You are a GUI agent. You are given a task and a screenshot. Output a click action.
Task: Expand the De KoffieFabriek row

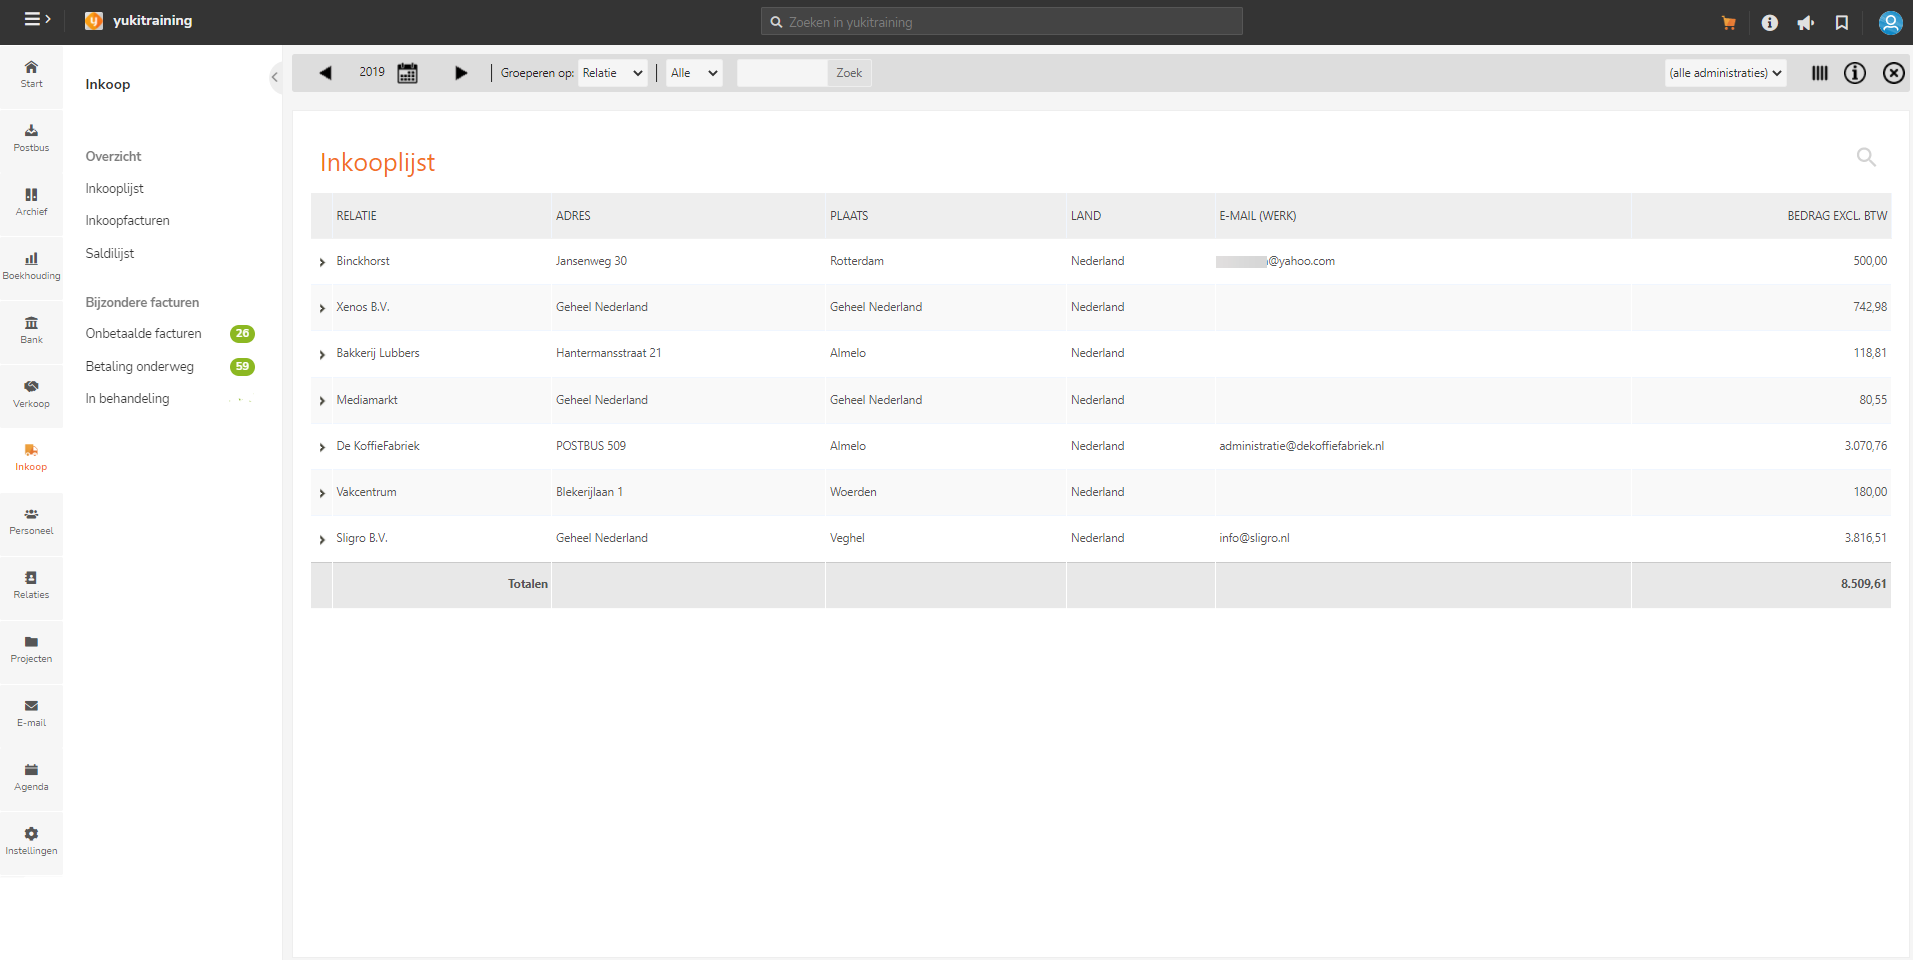322,447
